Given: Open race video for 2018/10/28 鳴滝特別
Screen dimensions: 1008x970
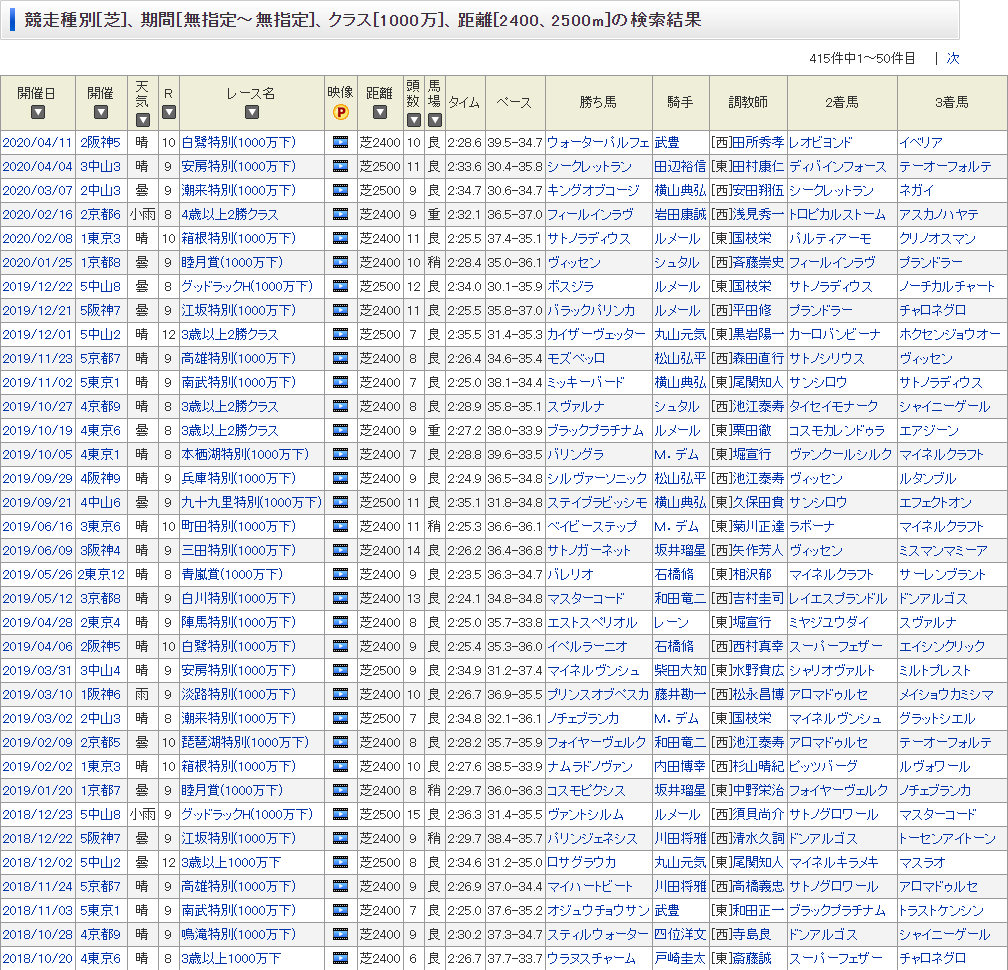Looking at the screenshot, I should [x=340, y=934].
